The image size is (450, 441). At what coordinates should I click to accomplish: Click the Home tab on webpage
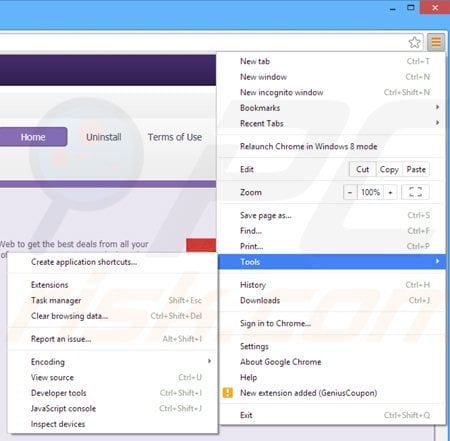(33, 137)
